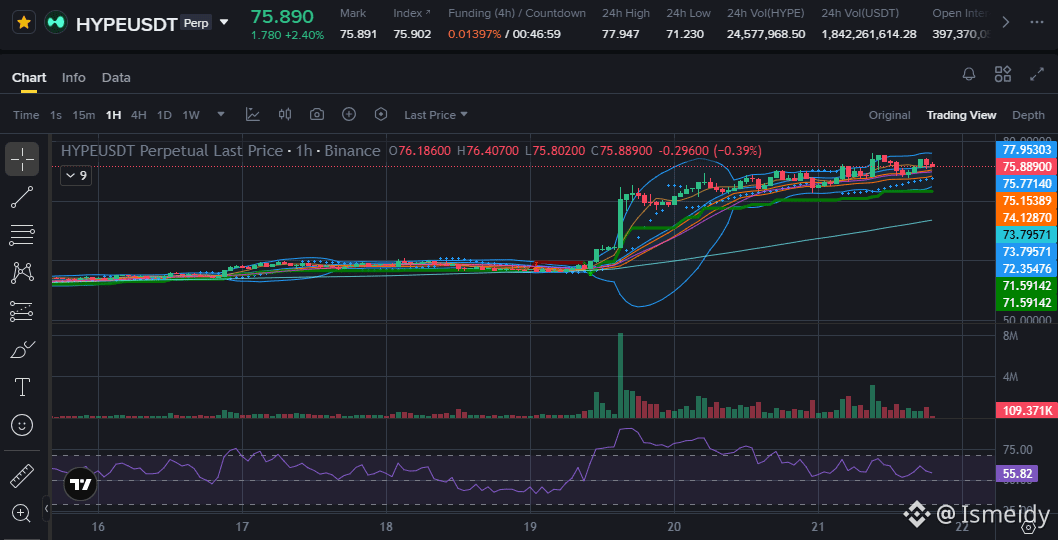This screenshot has width=1058, height=540.
Task: Switch to Trading View chart
Action: tap(962, 115)
